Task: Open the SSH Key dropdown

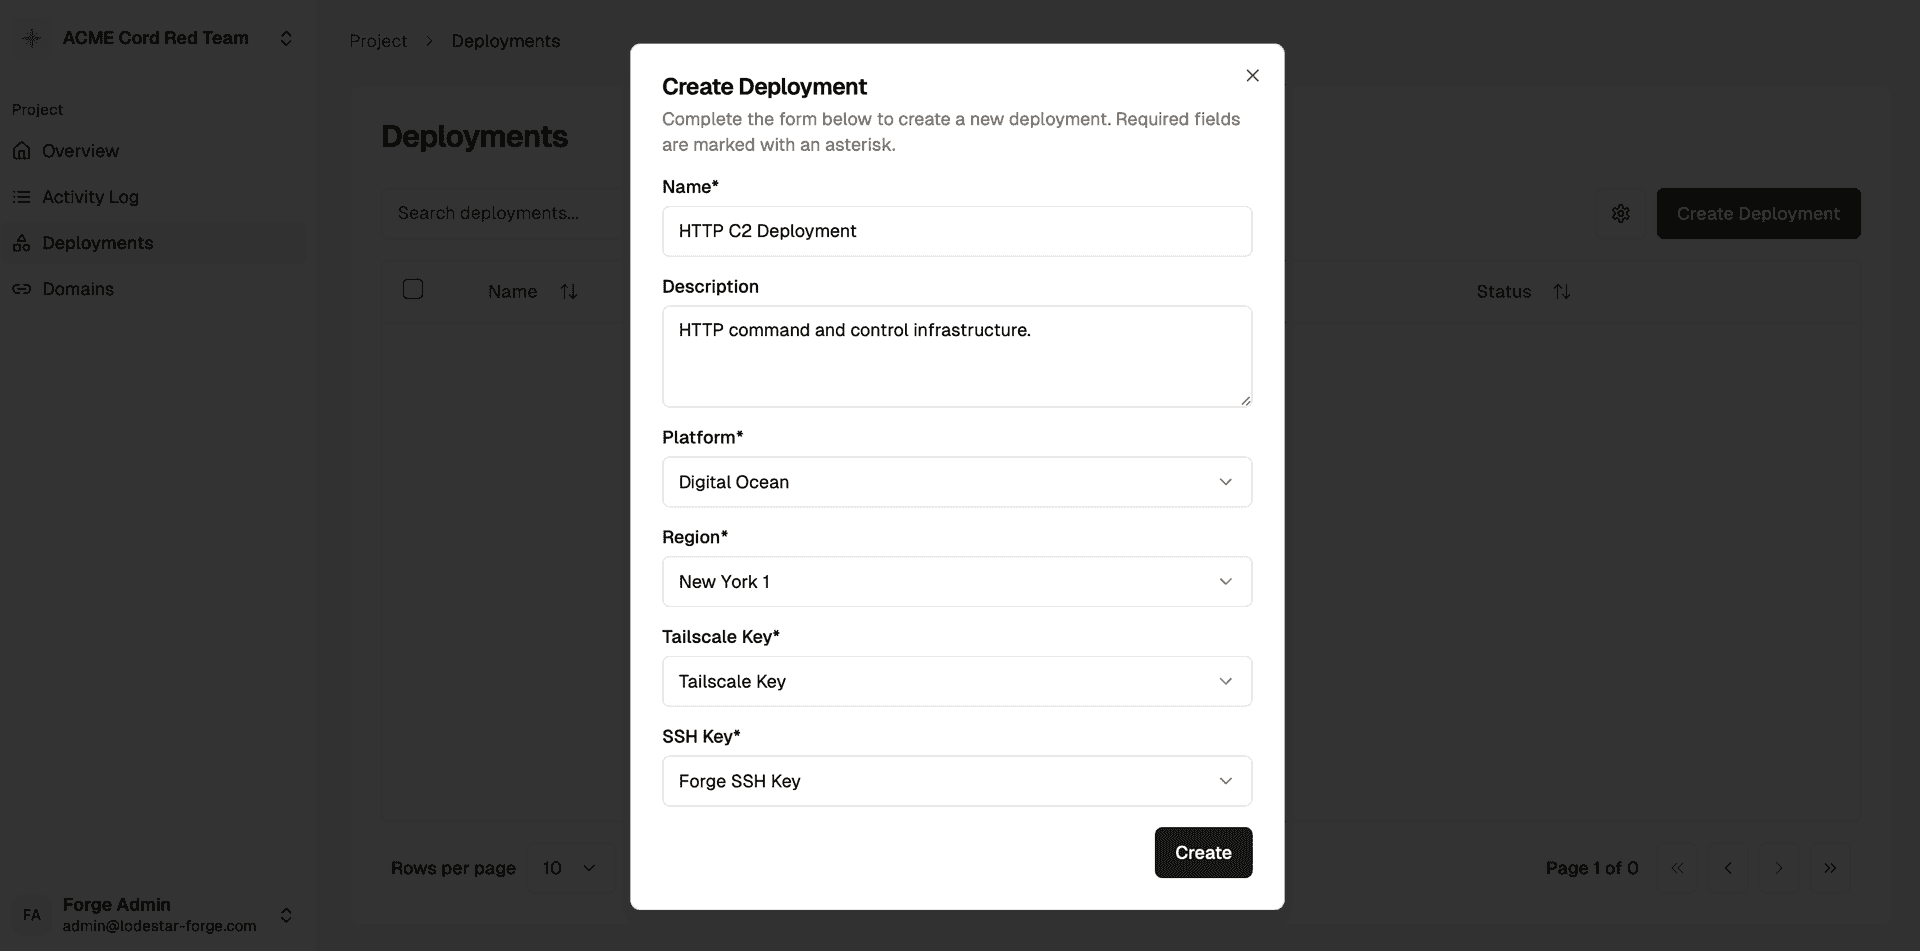Action: (x=957, y=781)
